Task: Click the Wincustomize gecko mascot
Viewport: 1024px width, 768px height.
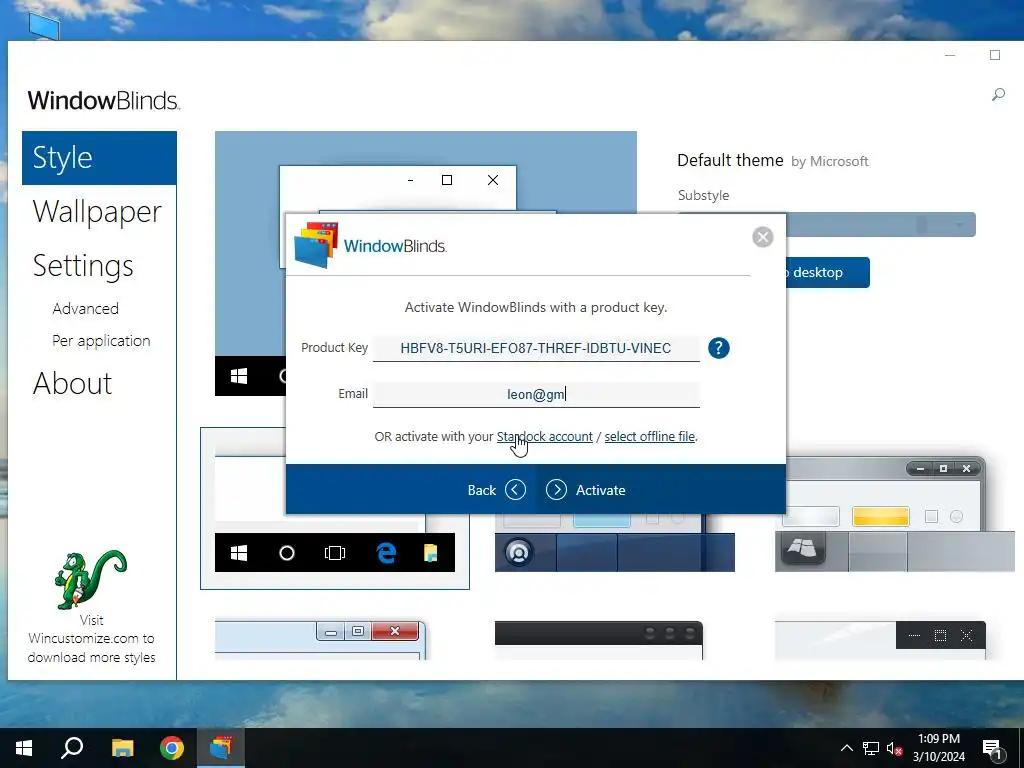Action: click(90, 579)
